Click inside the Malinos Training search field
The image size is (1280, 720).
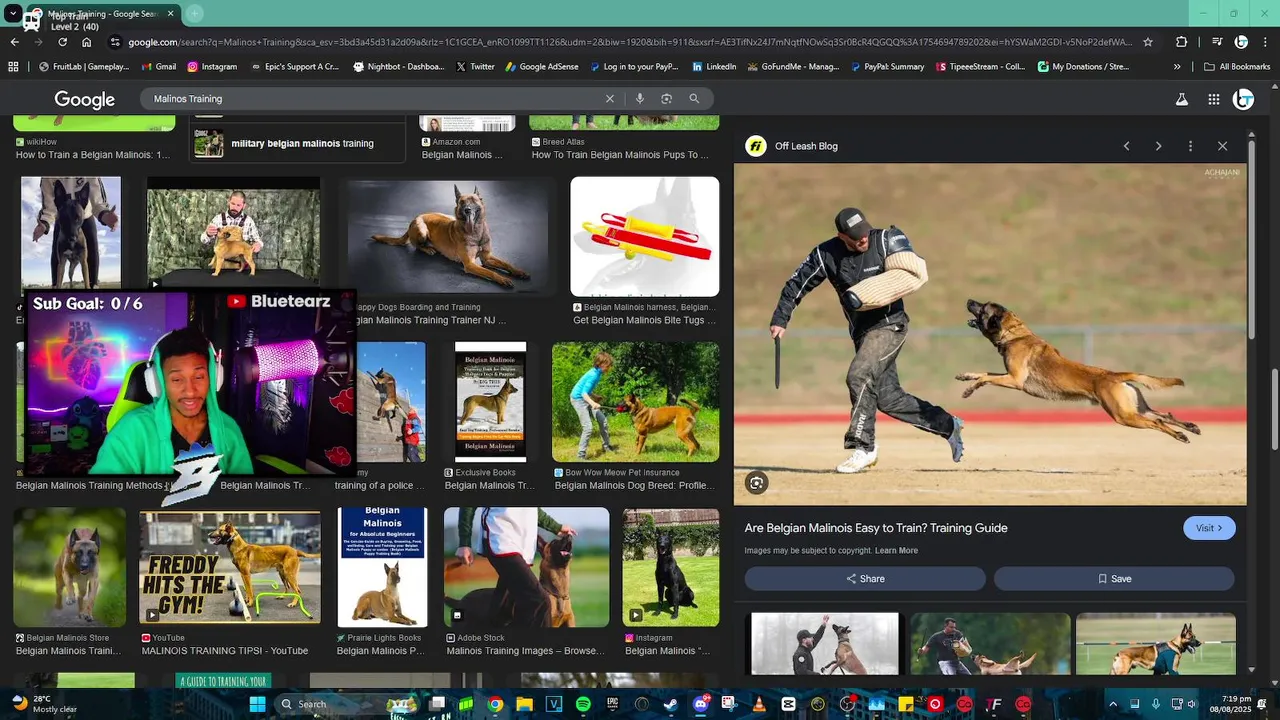(370, 99)
